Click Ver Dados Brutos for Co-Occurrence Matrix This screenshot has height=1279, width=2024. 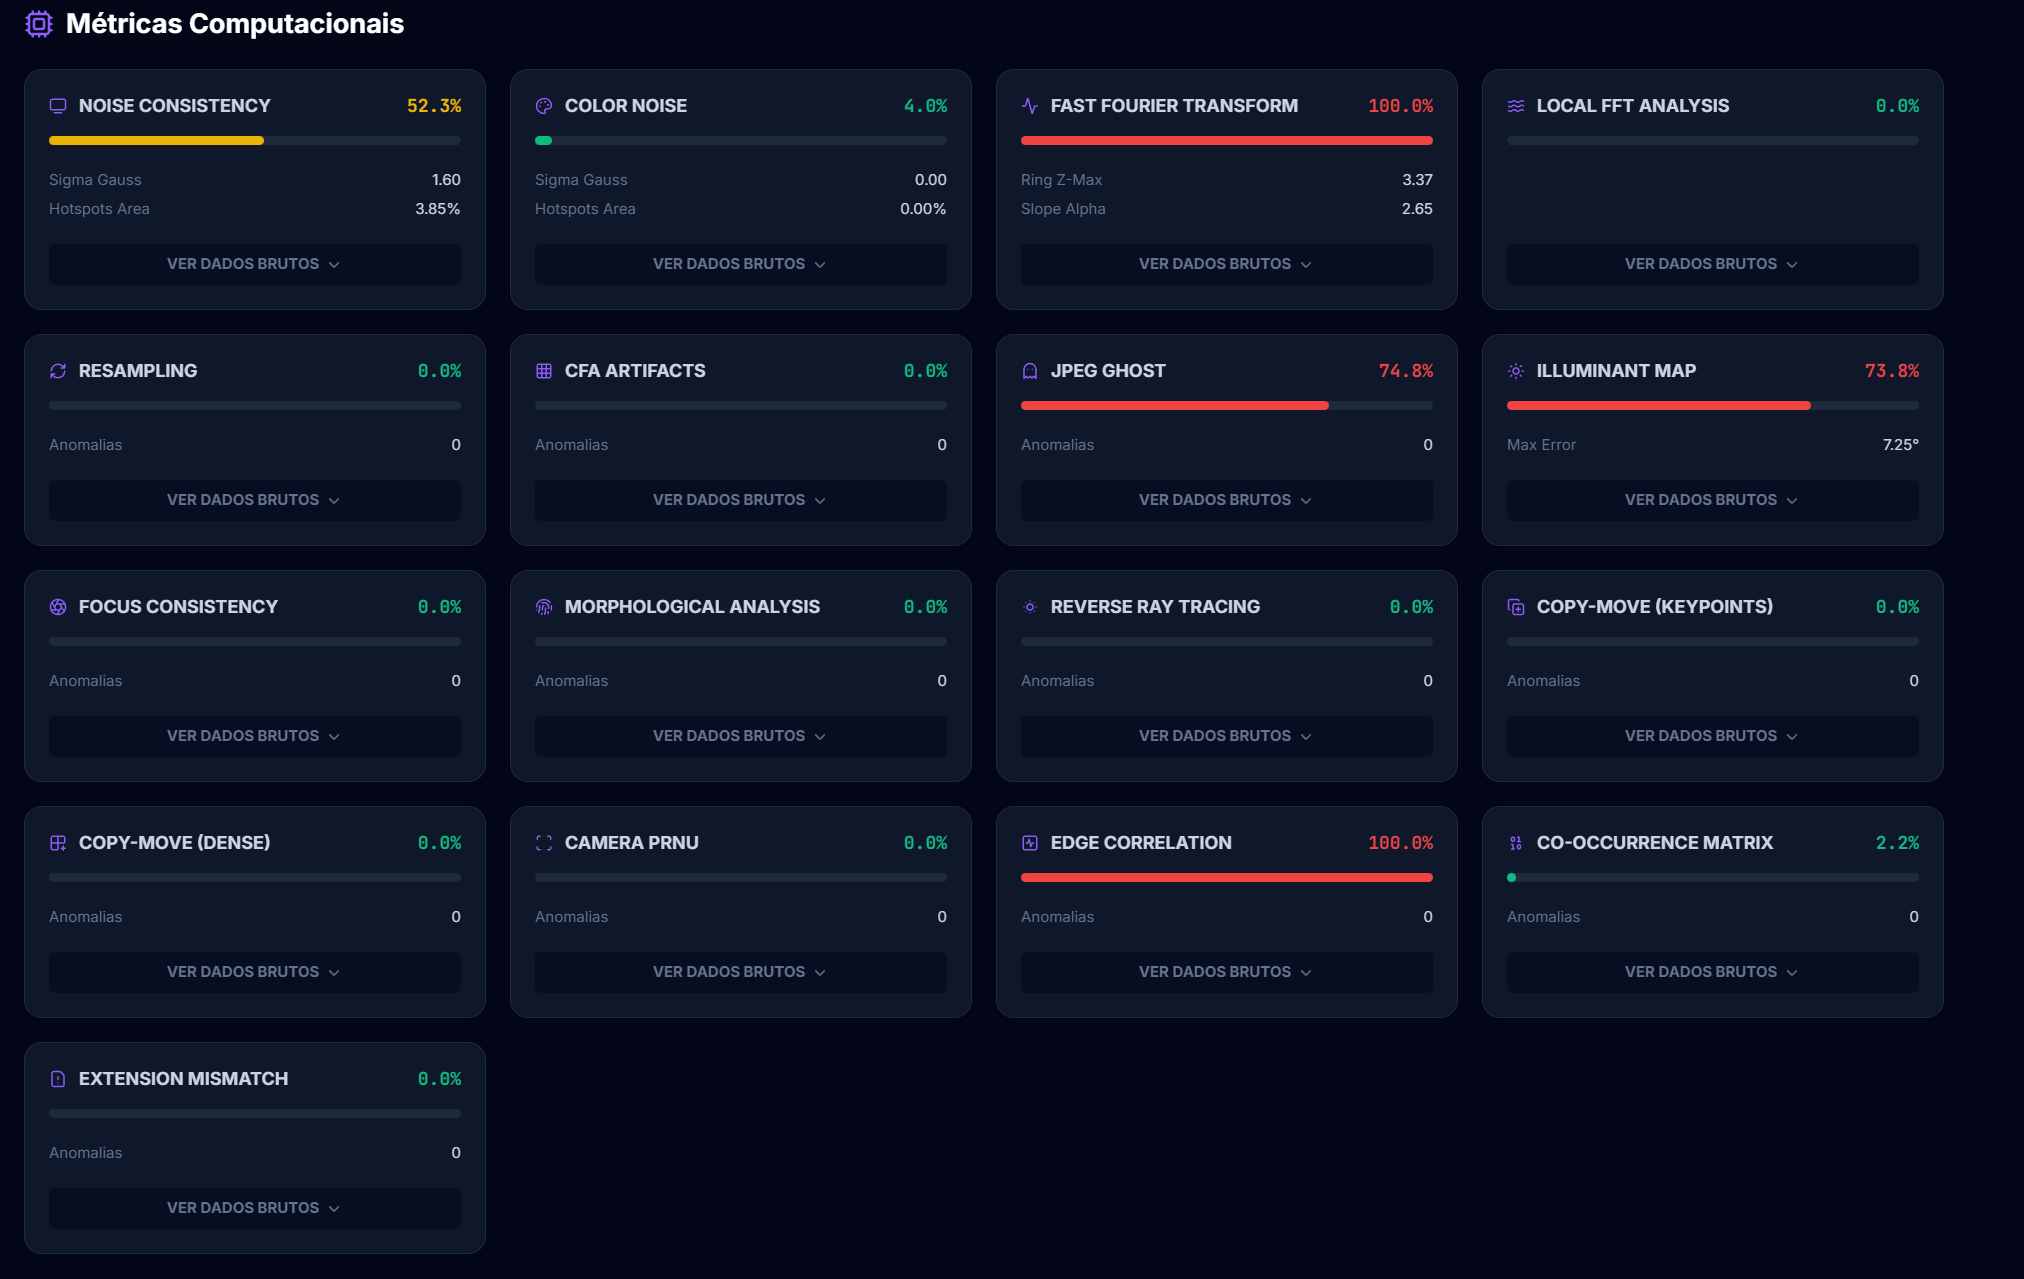1711,972
